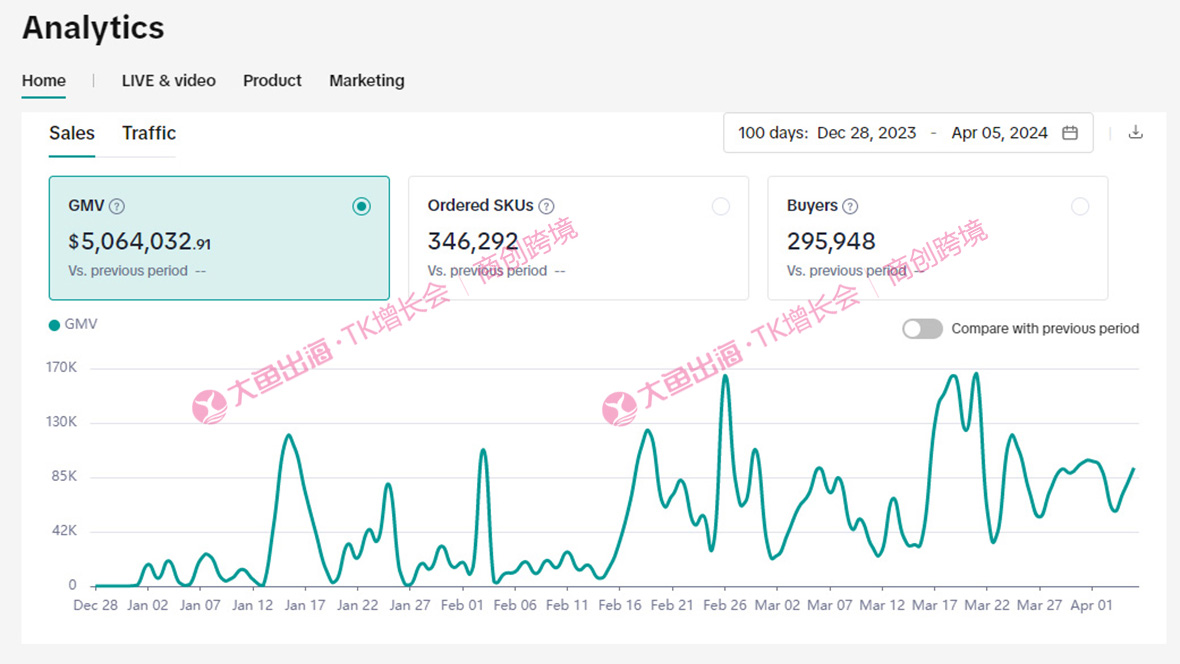Click the GMV legend dot
Viewport: 1180px width, 664px height.
pos(54,325)
